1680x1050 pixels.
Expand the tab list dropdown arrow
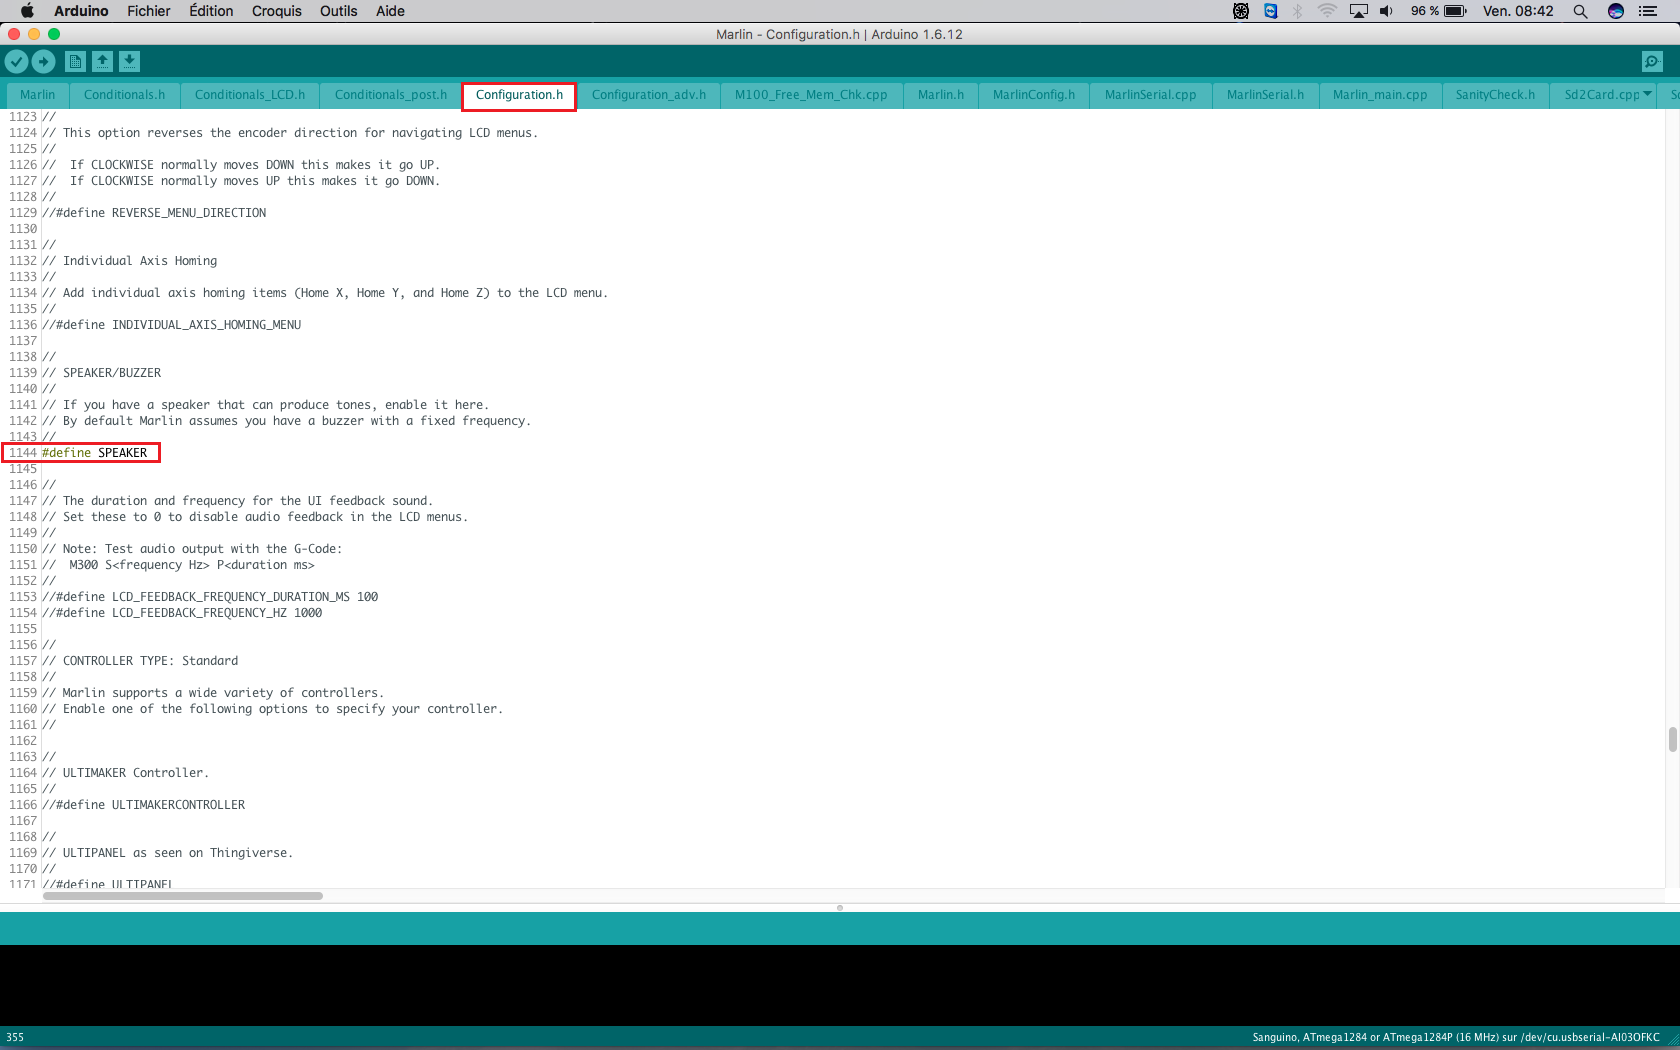click(1647, 94)
